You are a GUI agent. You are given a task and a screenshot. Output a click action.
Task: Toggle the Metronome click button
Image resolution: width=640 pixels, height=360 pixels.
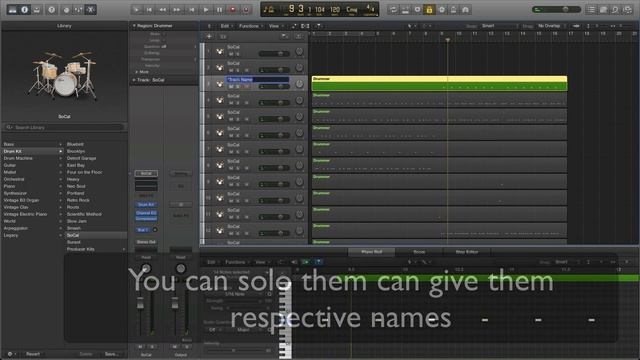click(x=453, y=9)
